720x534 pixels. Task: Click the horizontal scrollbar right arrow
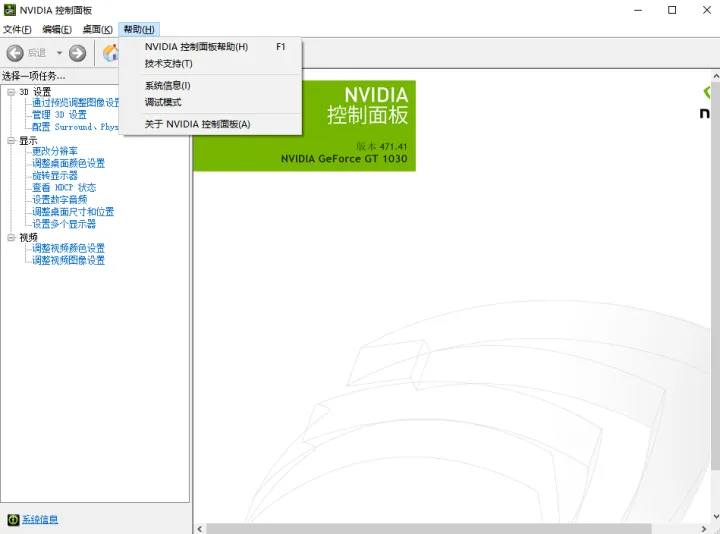704,529
